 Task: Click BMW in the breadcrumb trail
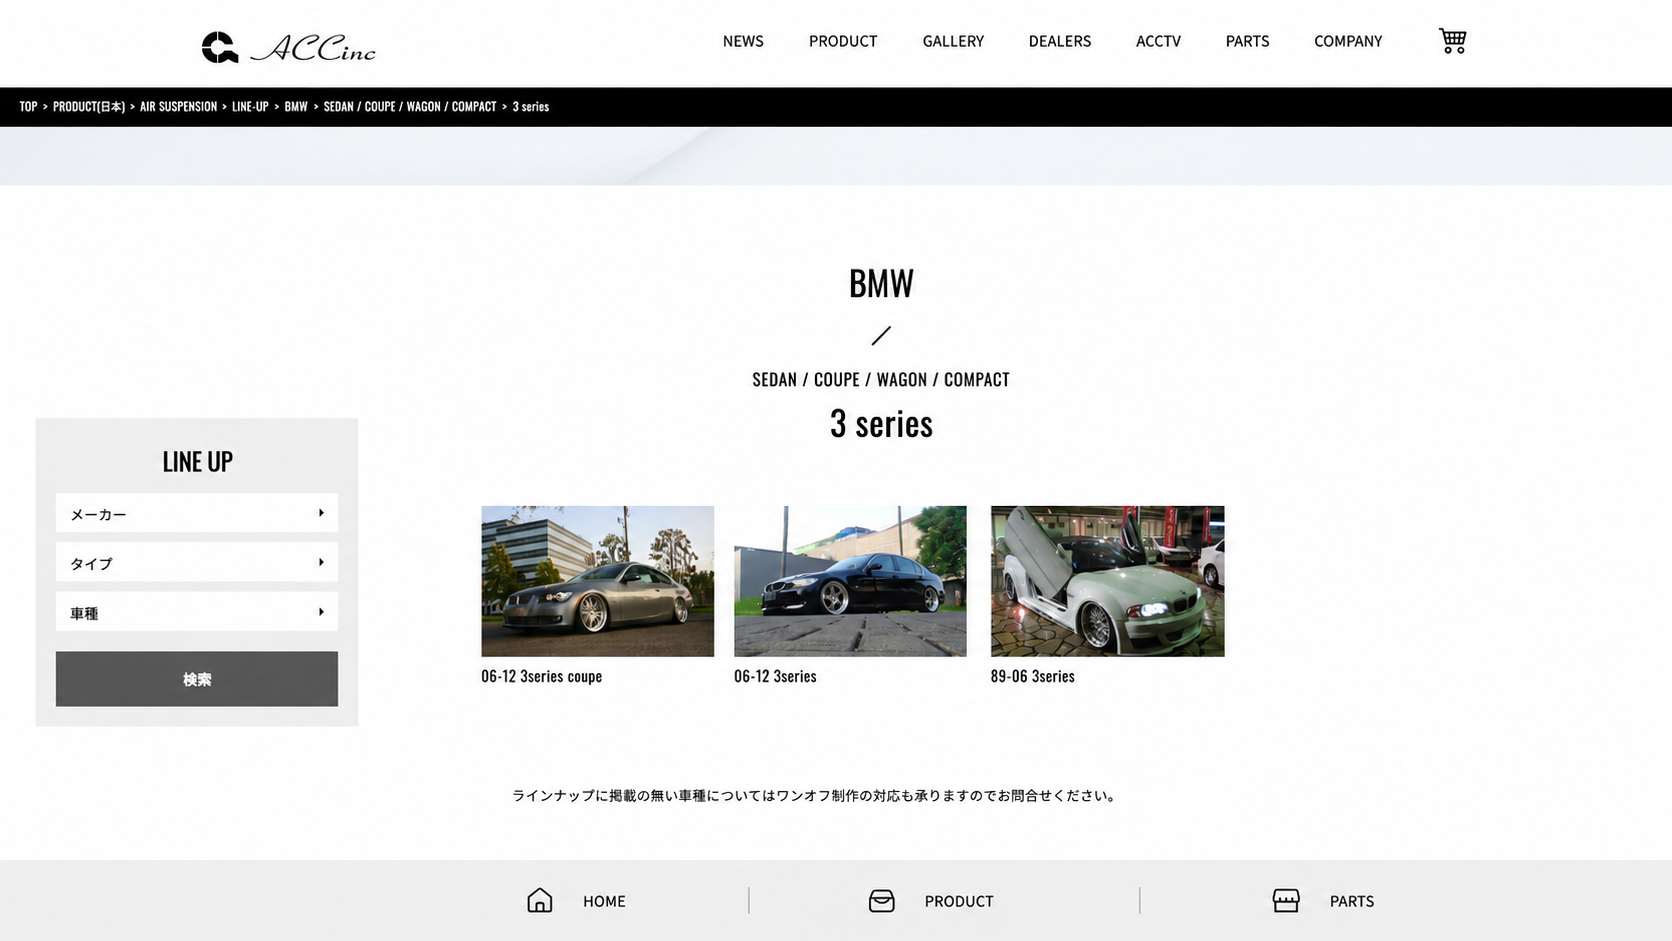(296, 106)
